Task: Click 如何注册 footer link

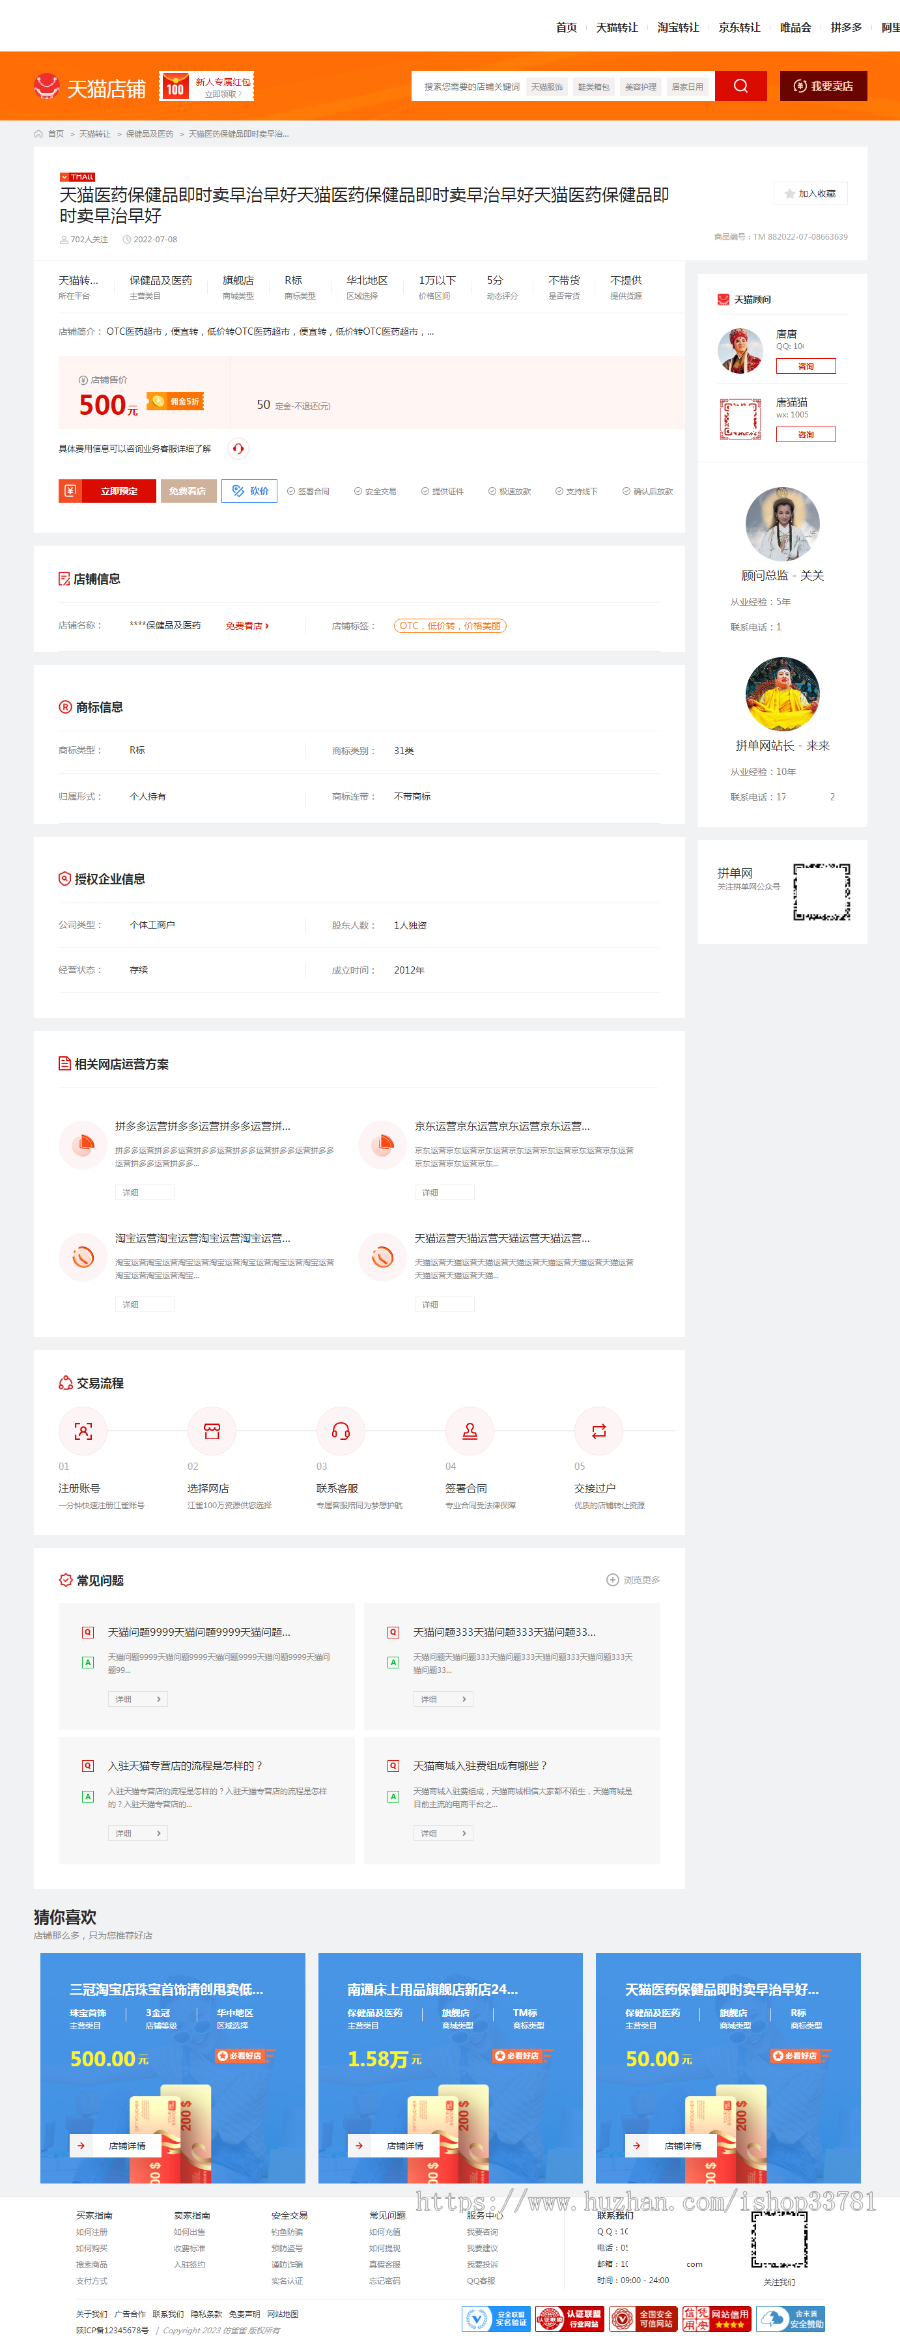Action: [91, 2232]
